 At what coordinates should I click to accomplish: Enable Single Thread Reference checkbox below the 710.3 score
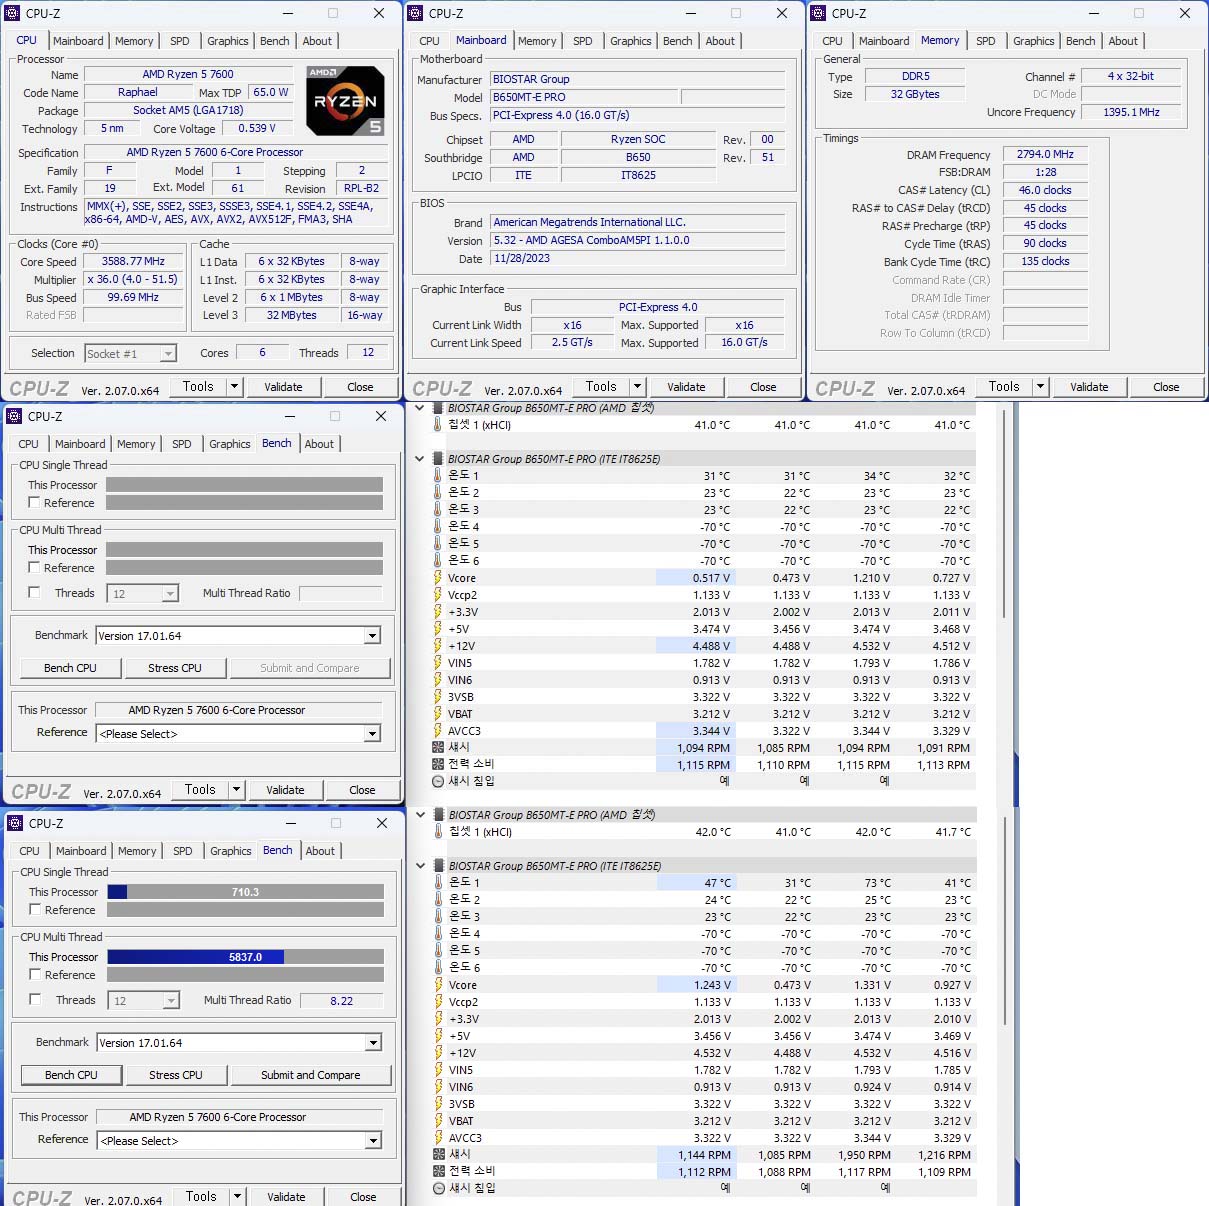point(35,910)
